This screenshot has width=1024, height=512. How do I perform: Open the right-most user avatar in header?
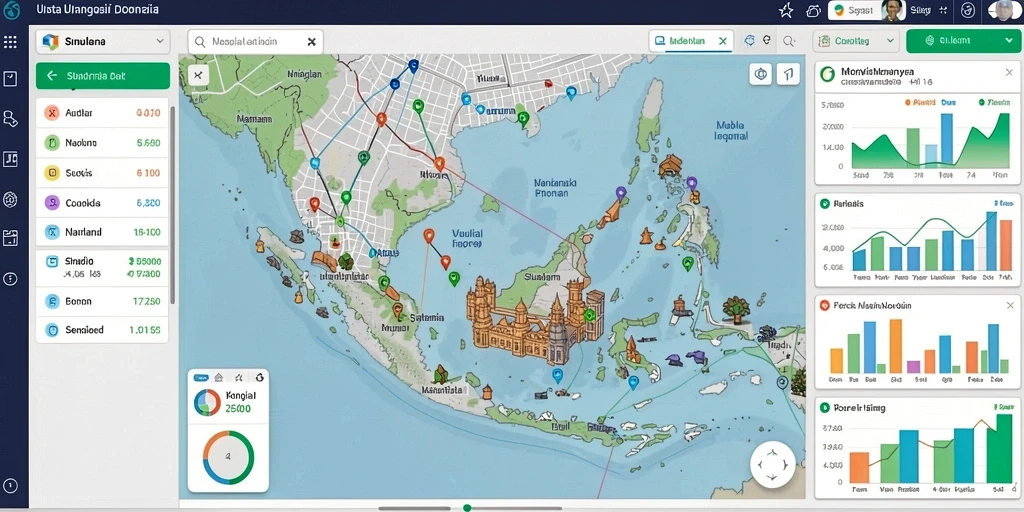click(1006, 10)
